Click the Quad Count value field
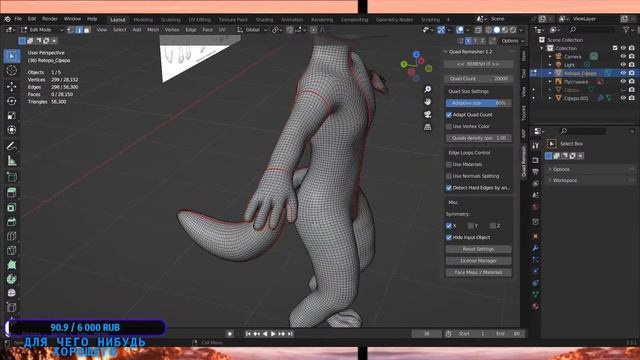 [x=478, y=78]
